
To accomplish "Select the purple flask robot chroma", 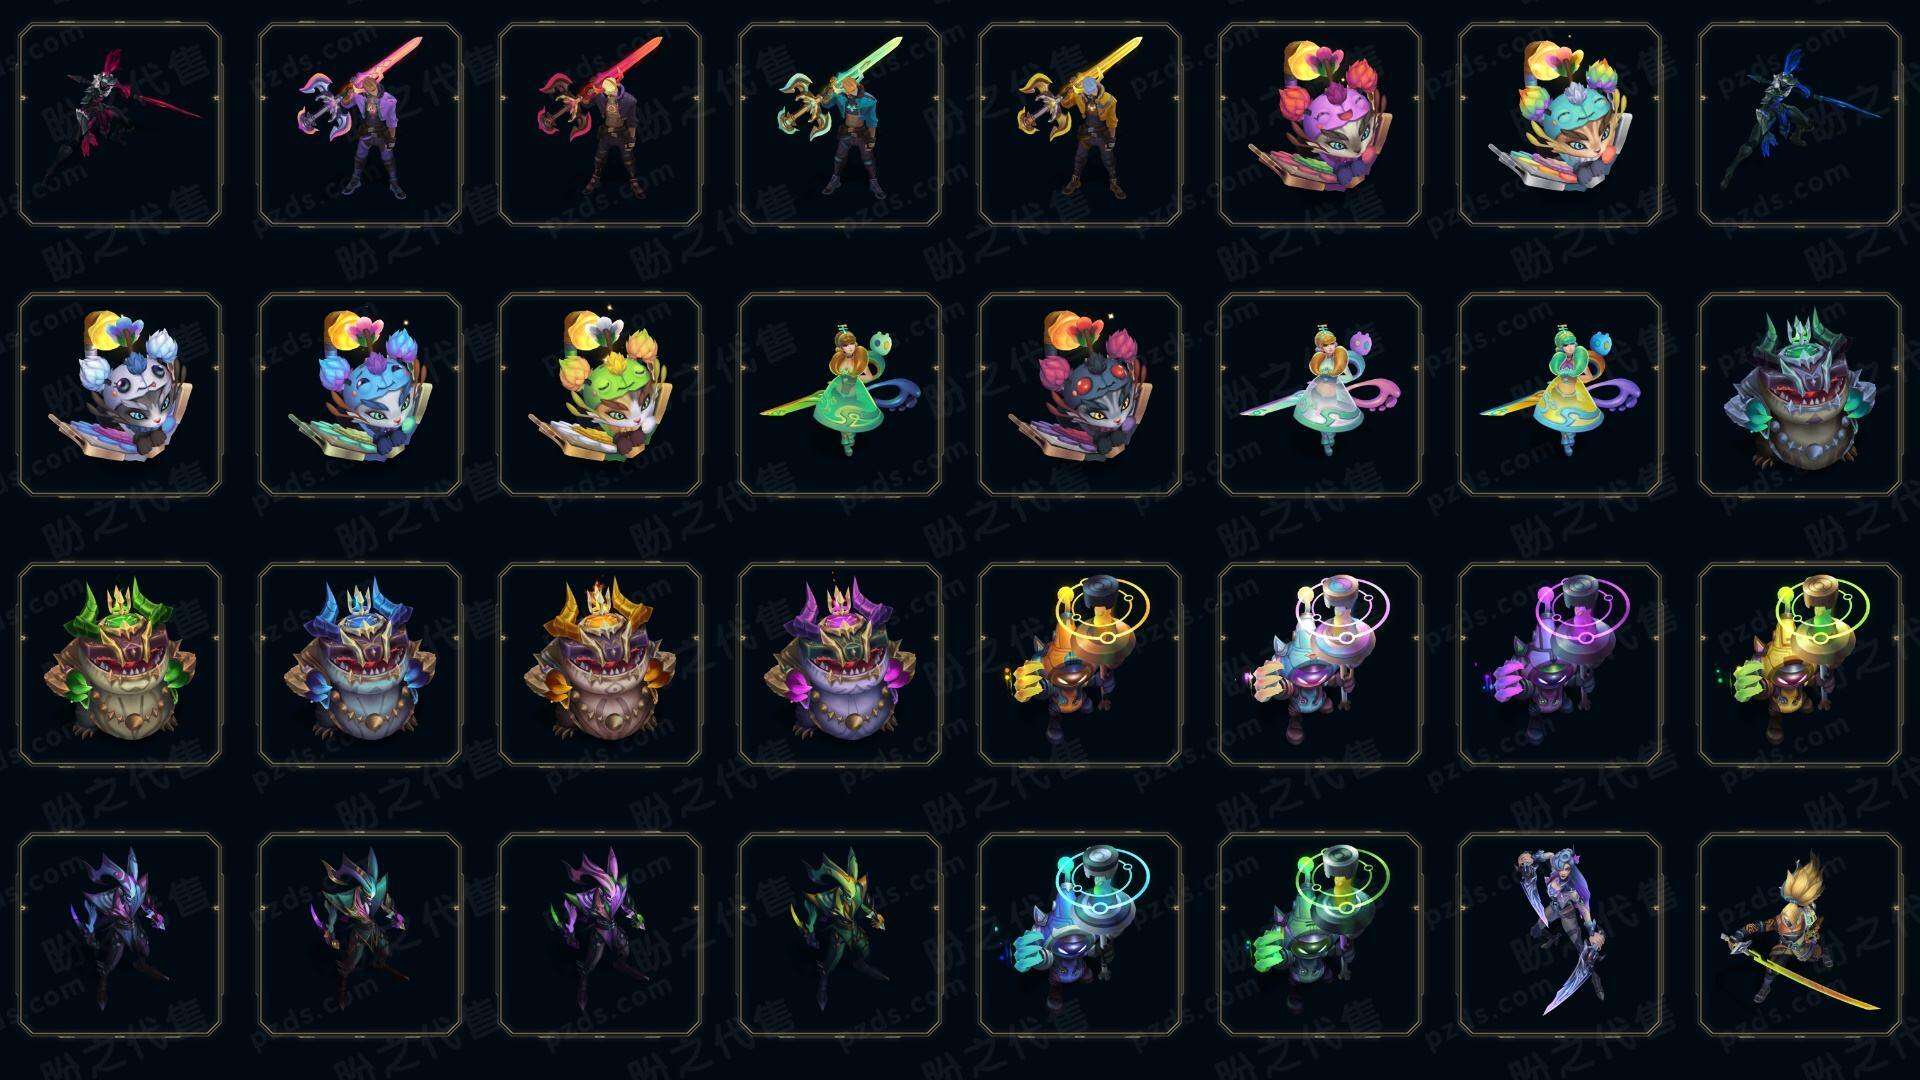I will (1560, 664).
